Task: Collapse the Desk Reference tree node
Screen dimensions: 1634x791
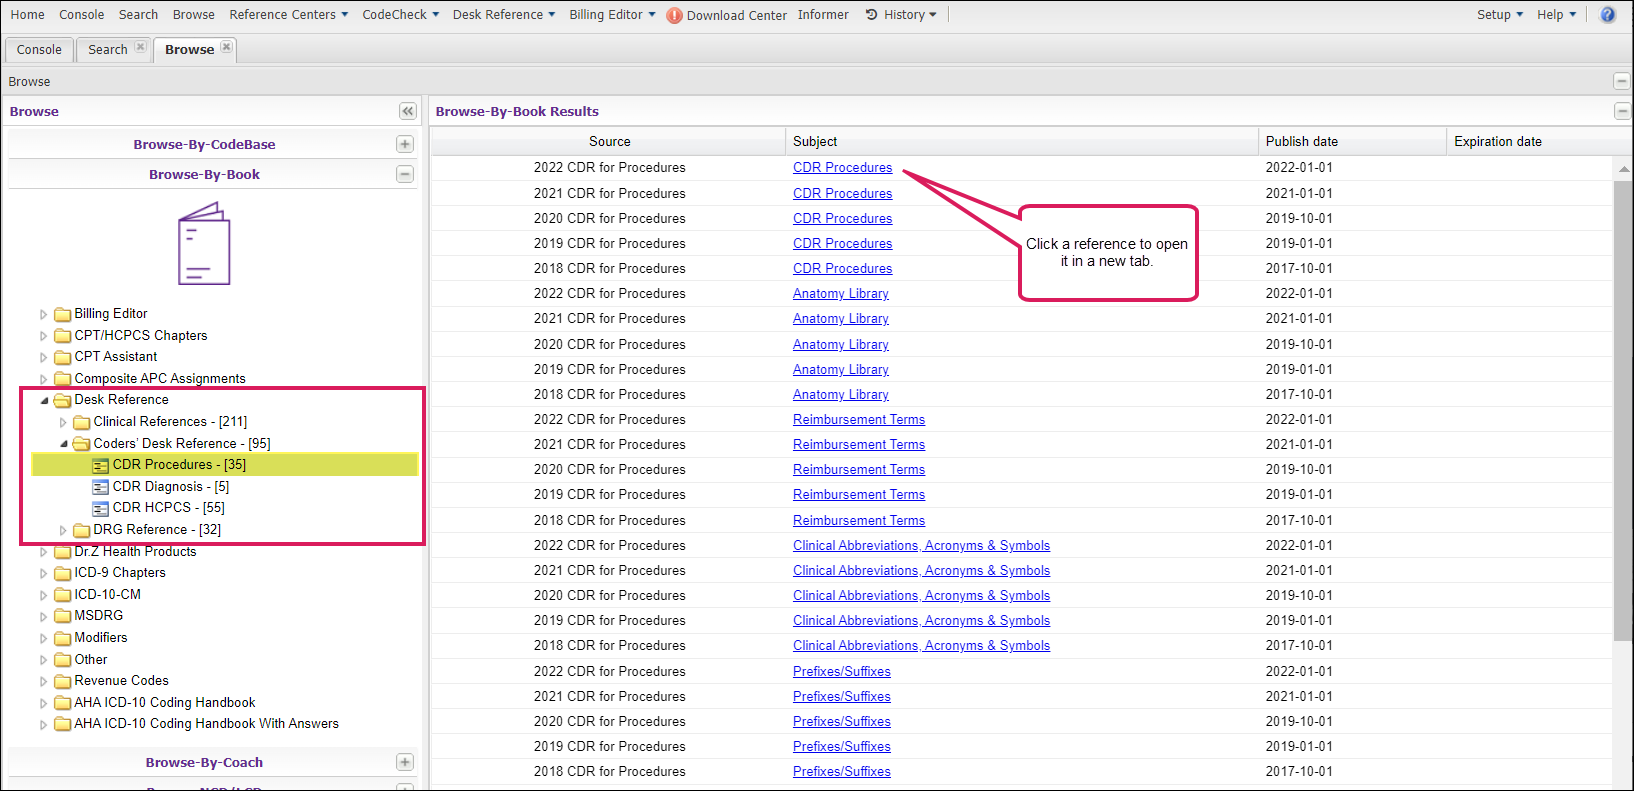Action: click(x=44, y=400)
